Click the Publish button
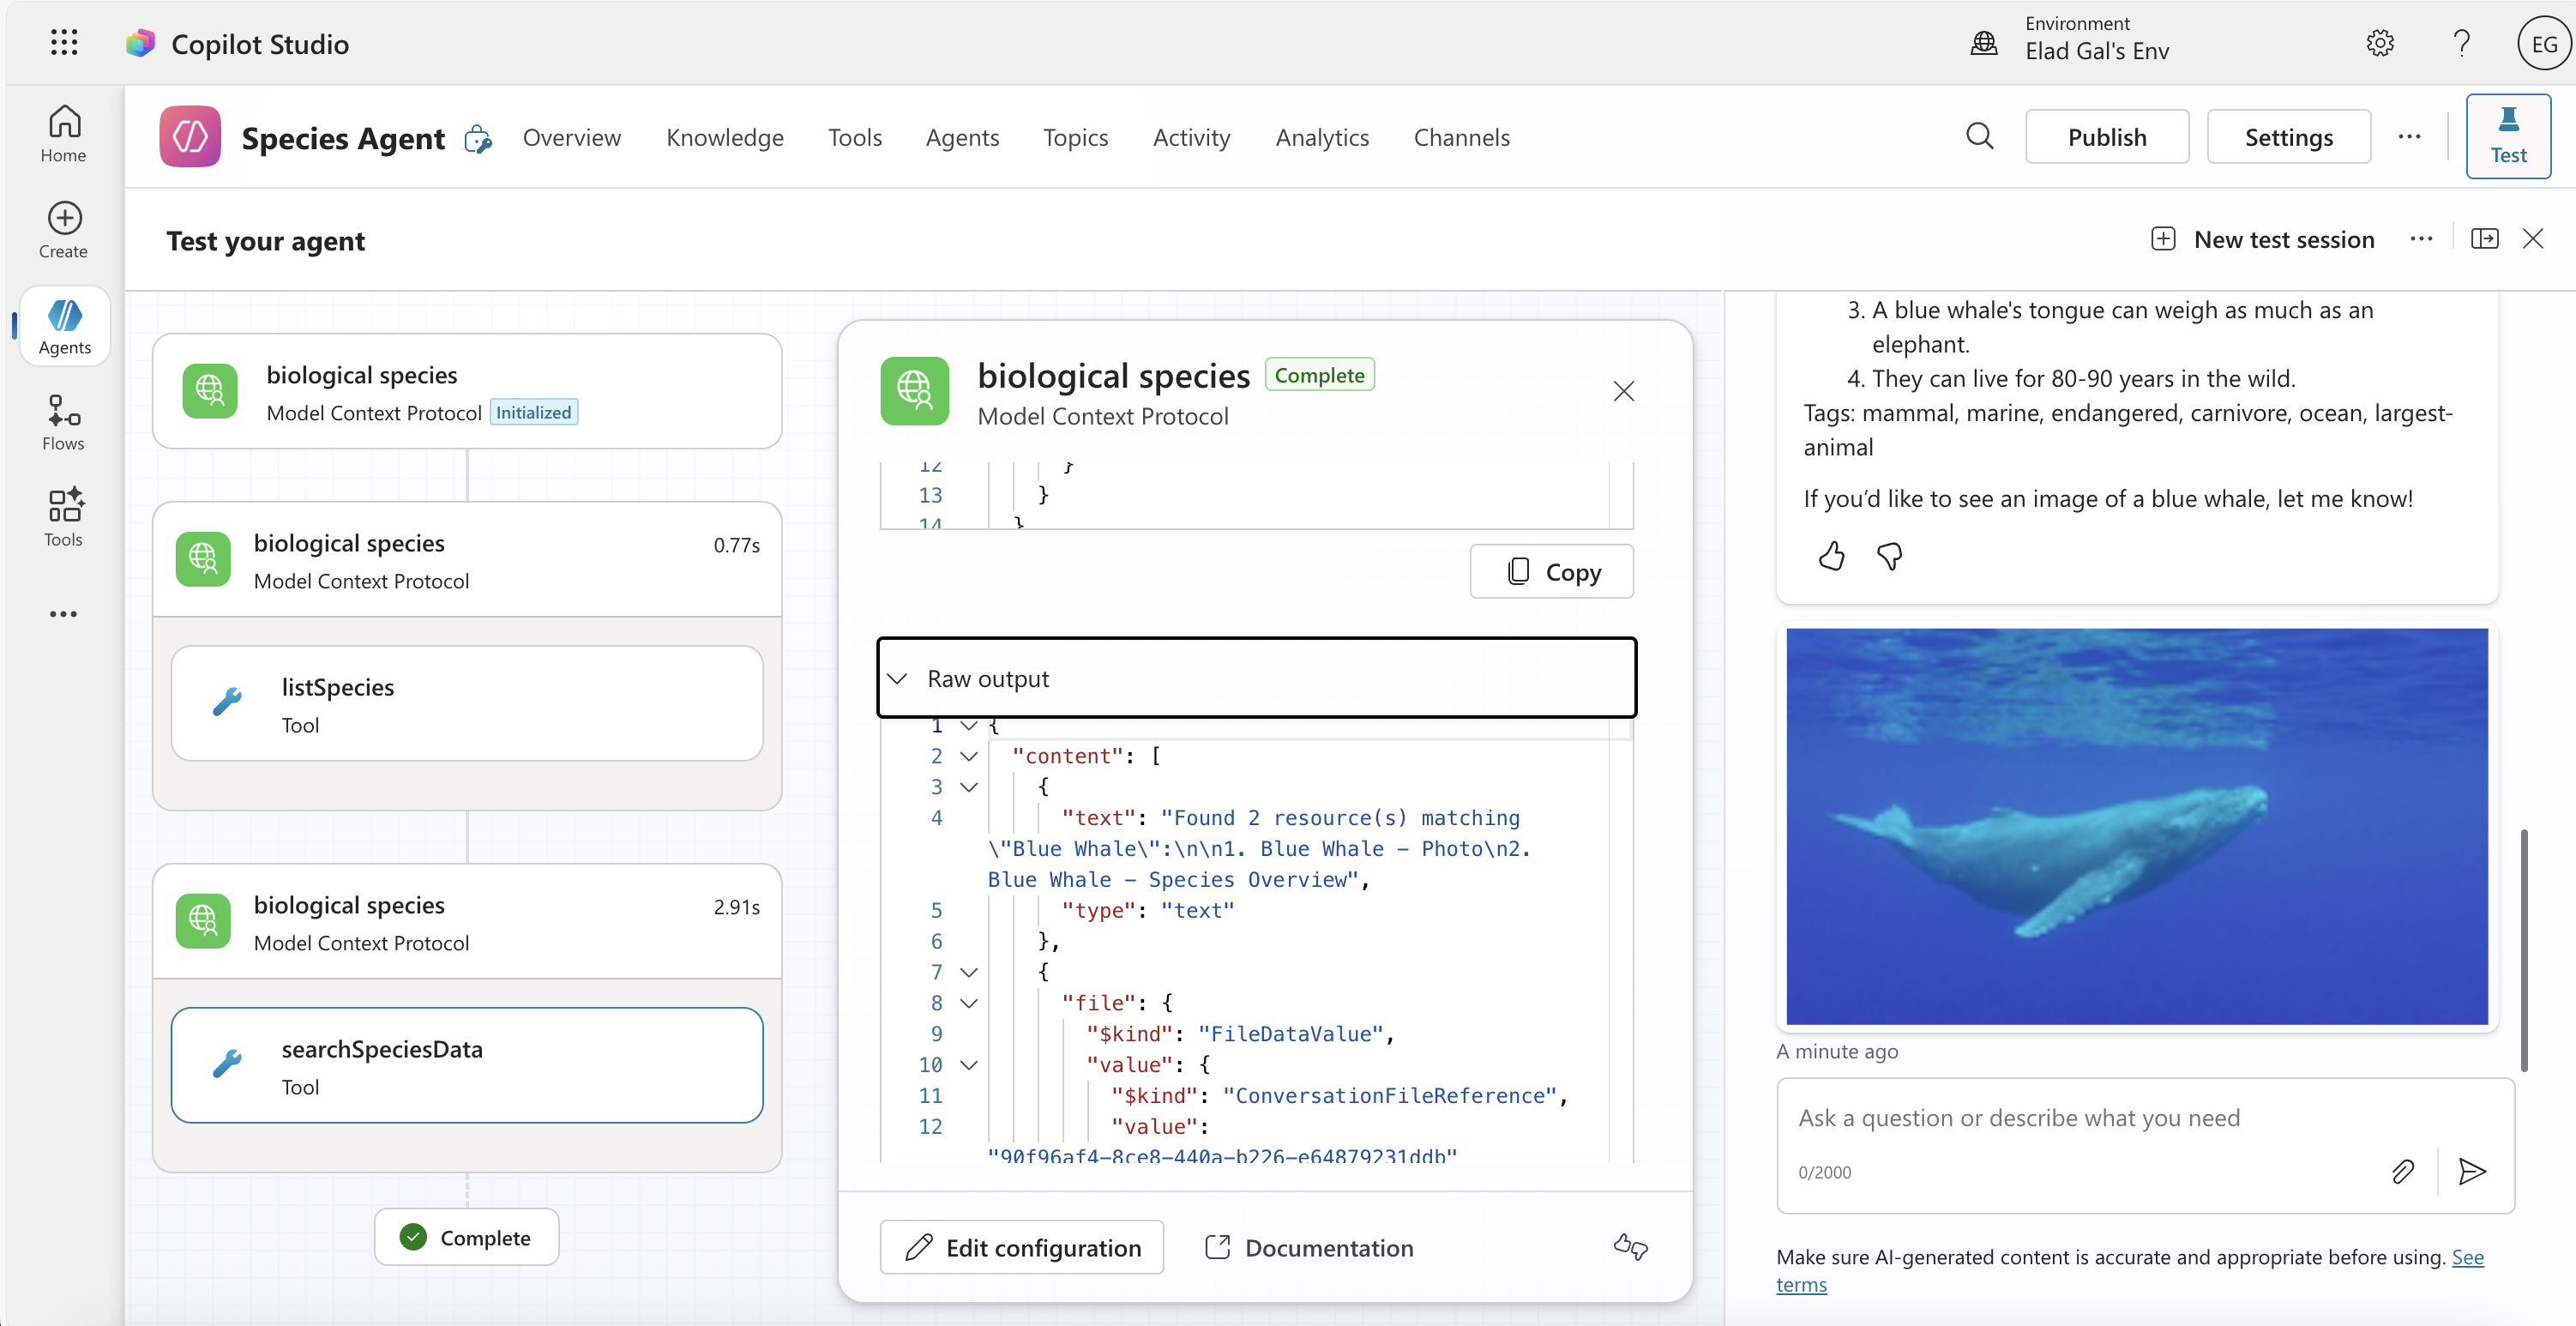The image size is (2576, 1326). [2106, 137]
